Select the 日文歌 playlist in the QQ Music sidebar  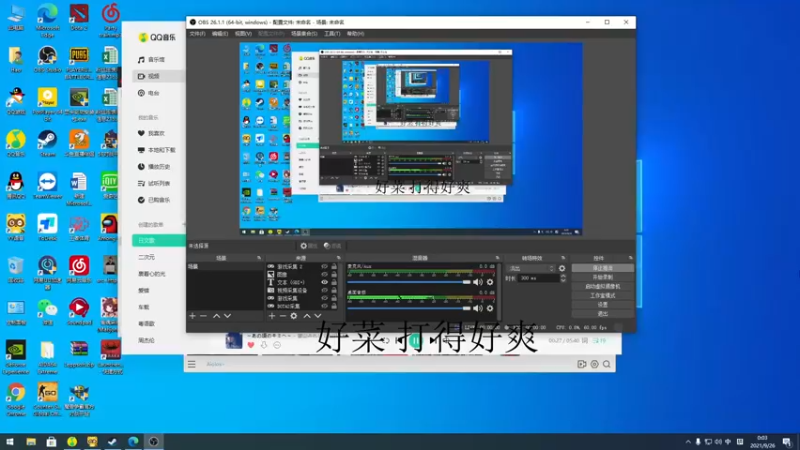click(x=159, y=240)
